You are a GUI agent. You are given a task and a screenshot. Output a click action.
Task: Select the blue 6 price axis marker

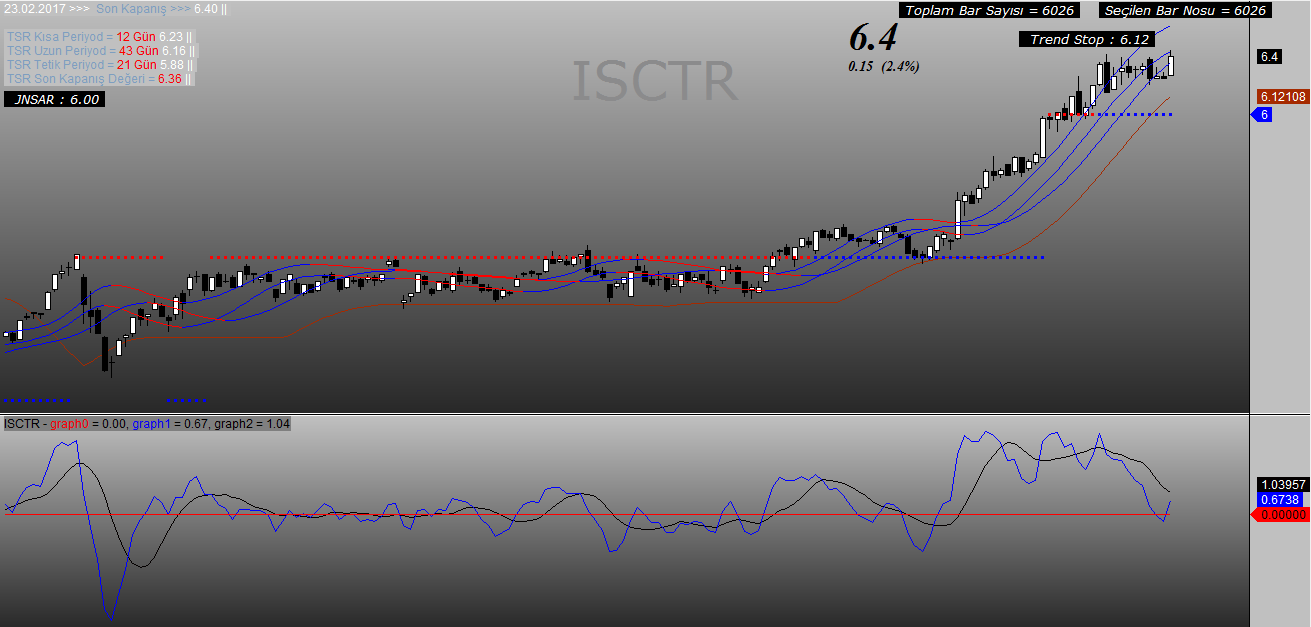click(x=1262, y=115)
